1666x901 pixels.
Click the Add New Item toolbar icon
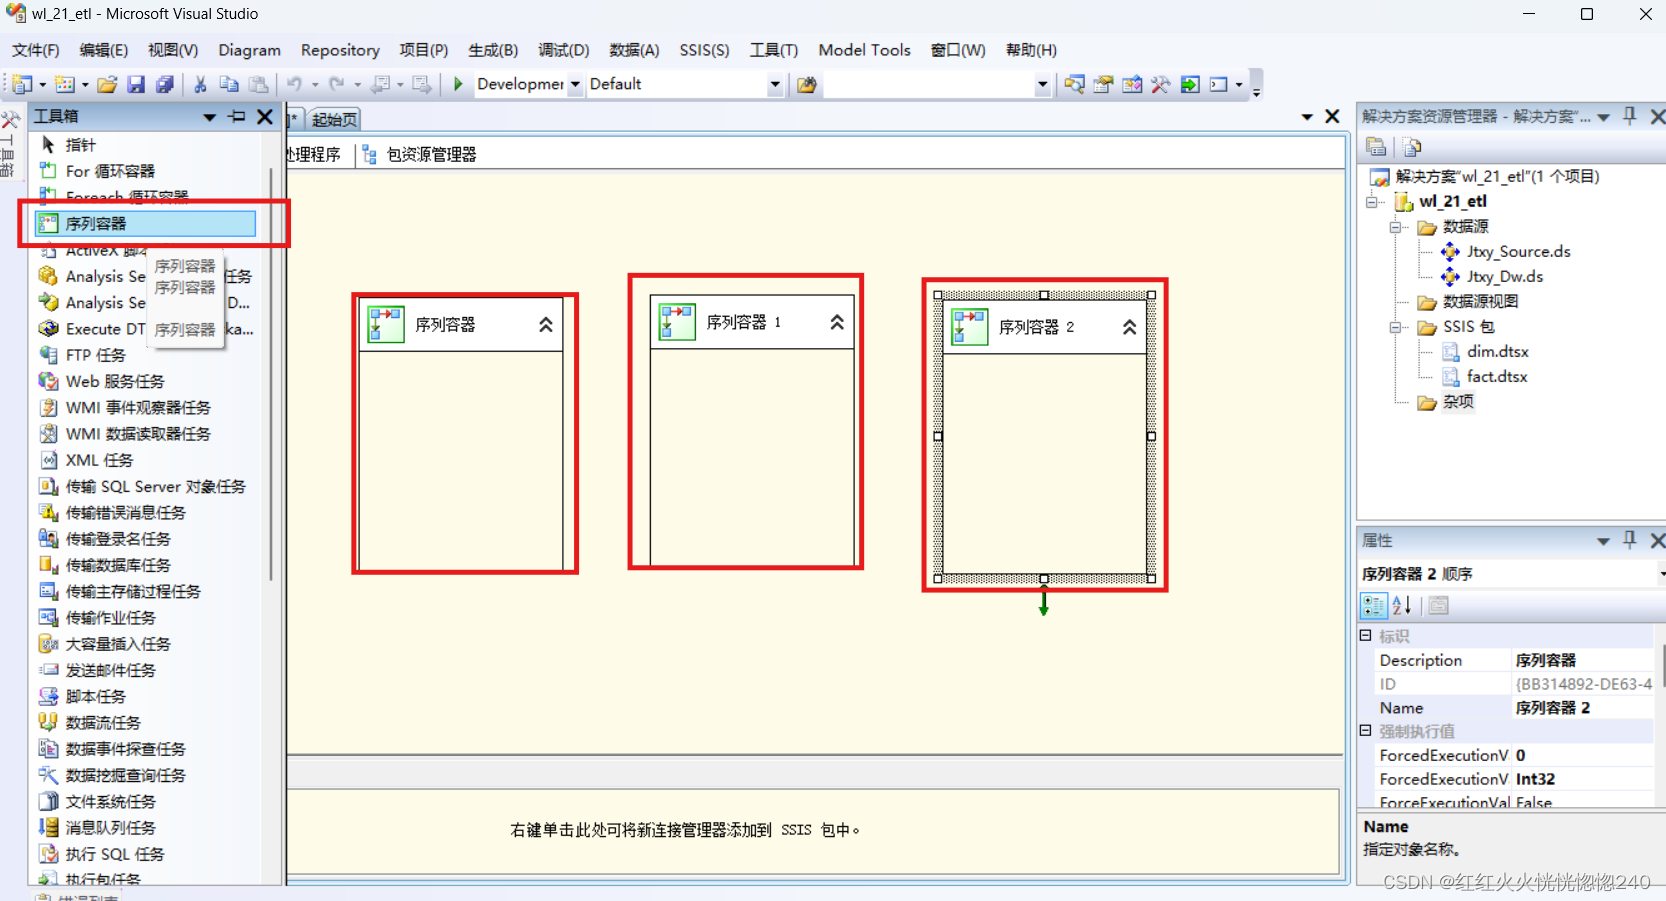pos(66,85)
